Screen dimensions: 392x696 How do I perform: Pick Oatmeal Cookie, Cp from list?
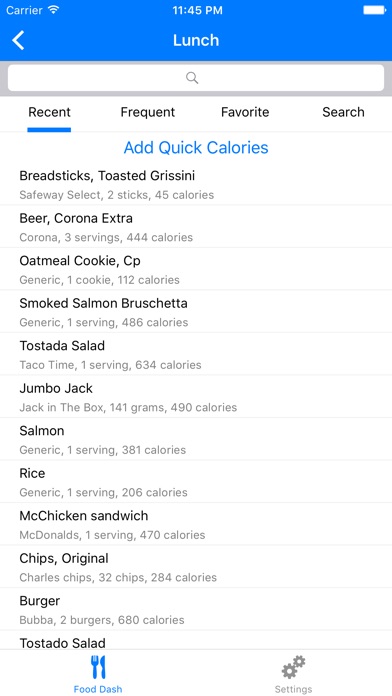pos(196,269)
